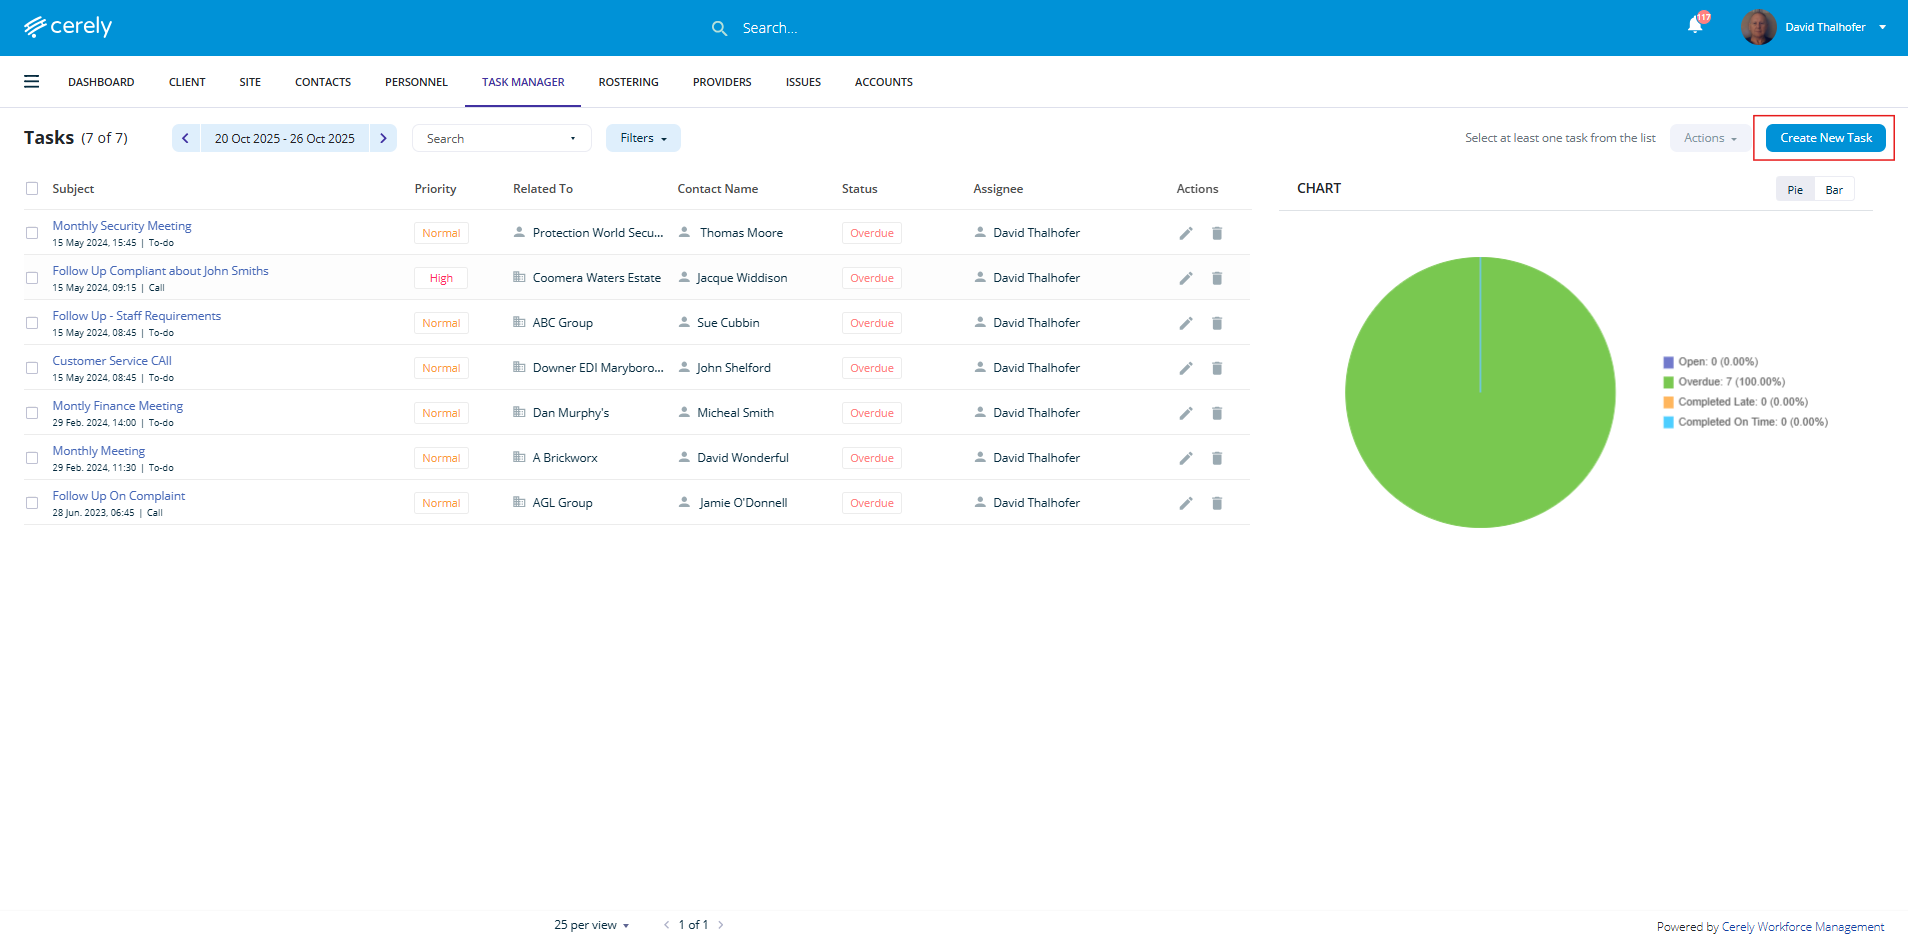The width and height of the screenshot is (1908, 936).
Task: Open the Personnel menu item
Action: point(416,82)
